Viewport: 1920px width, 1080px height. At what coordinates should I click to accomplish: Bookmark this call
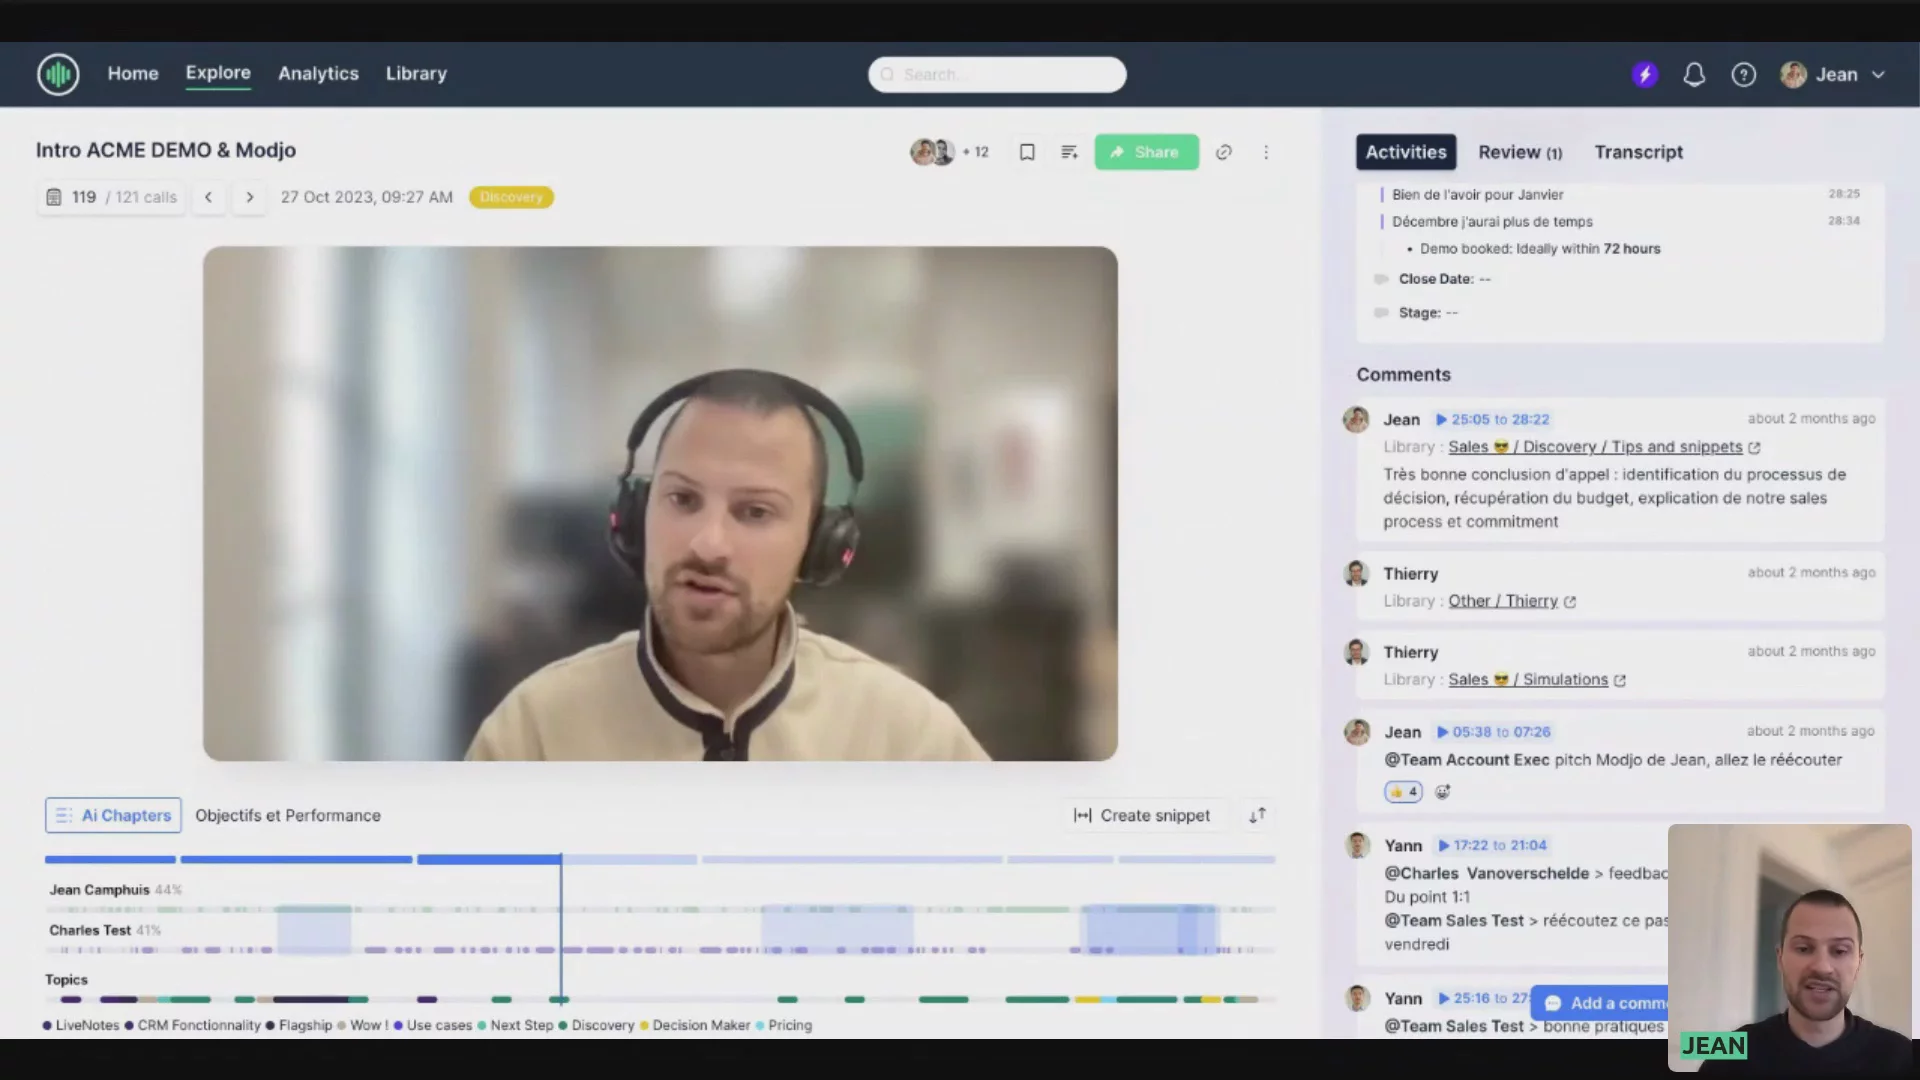point(1027,152)
